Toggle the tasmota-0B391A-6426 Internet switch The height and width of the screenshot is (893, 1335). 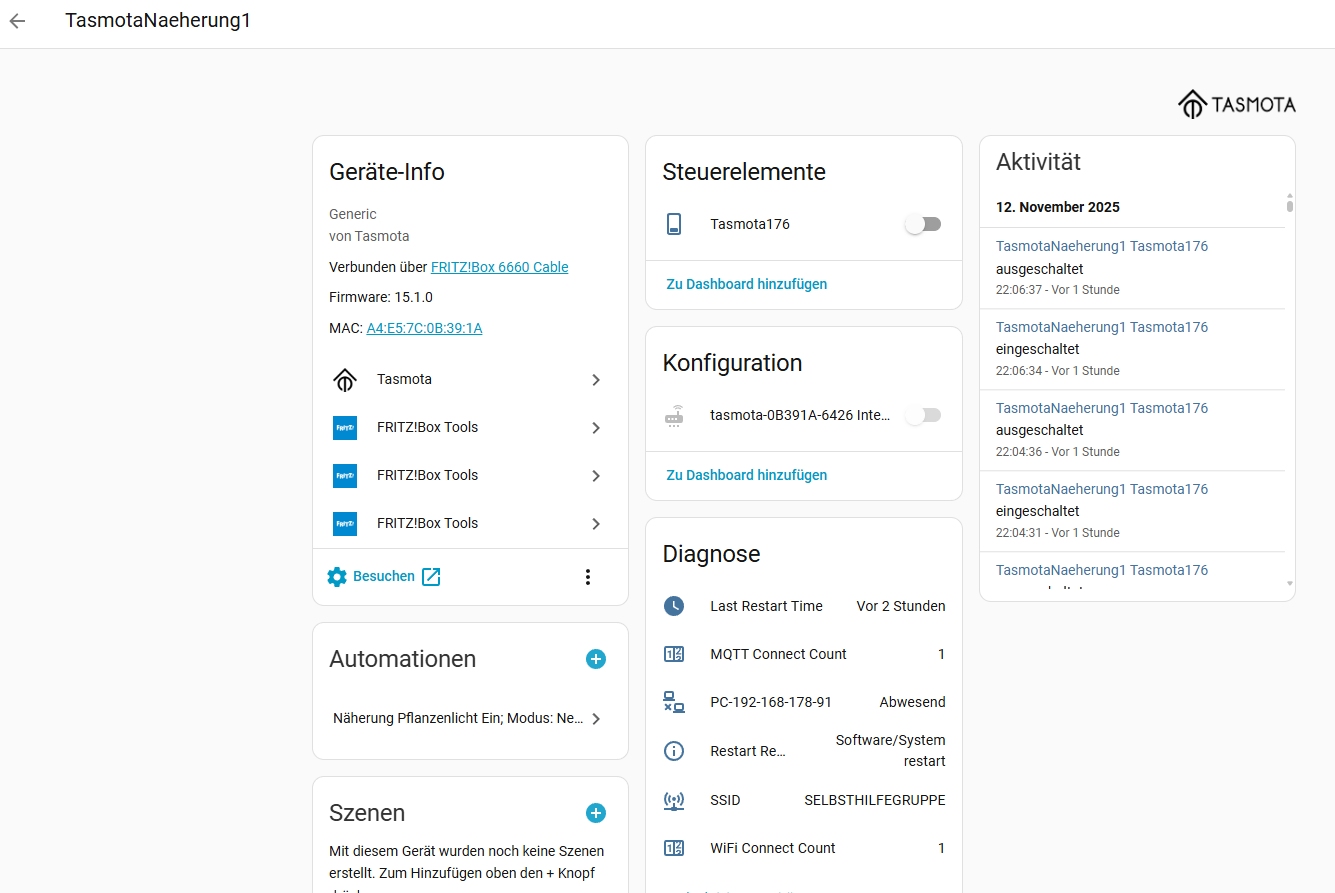coord(922,415)
